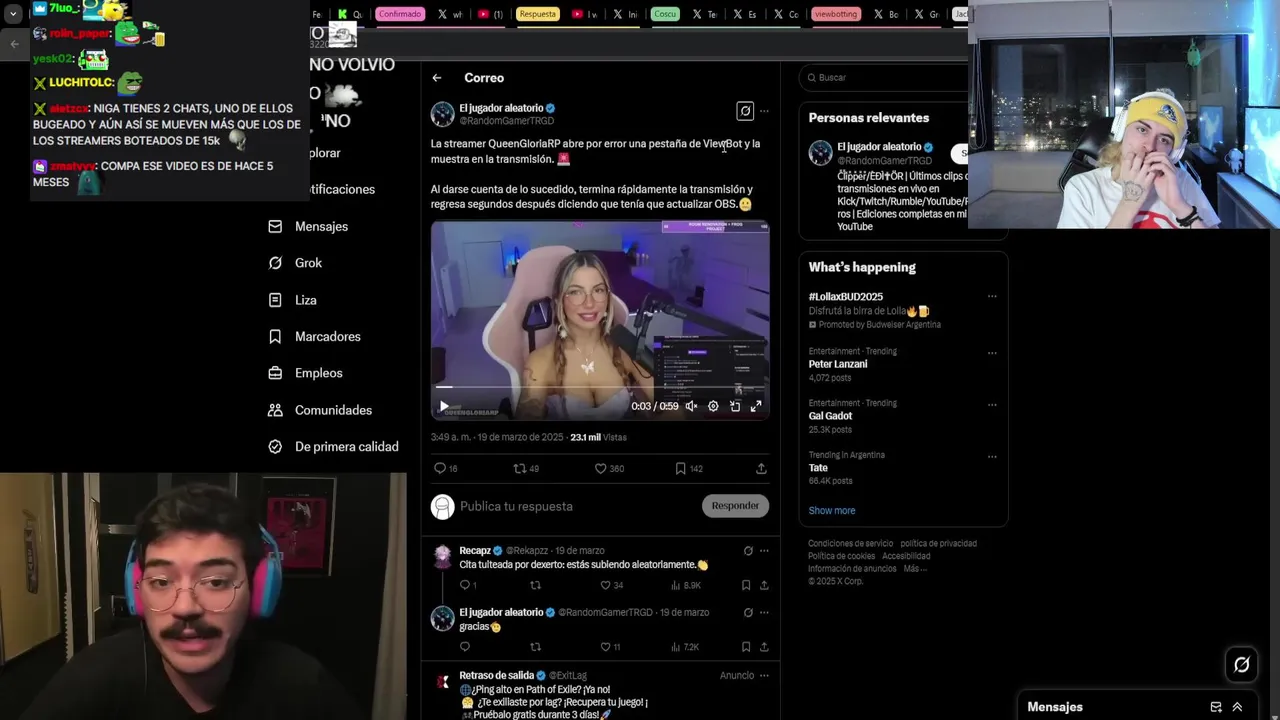Open the Peter Lanzani trend
Viewport: 1280px width, 720px height.
point(838,364)
